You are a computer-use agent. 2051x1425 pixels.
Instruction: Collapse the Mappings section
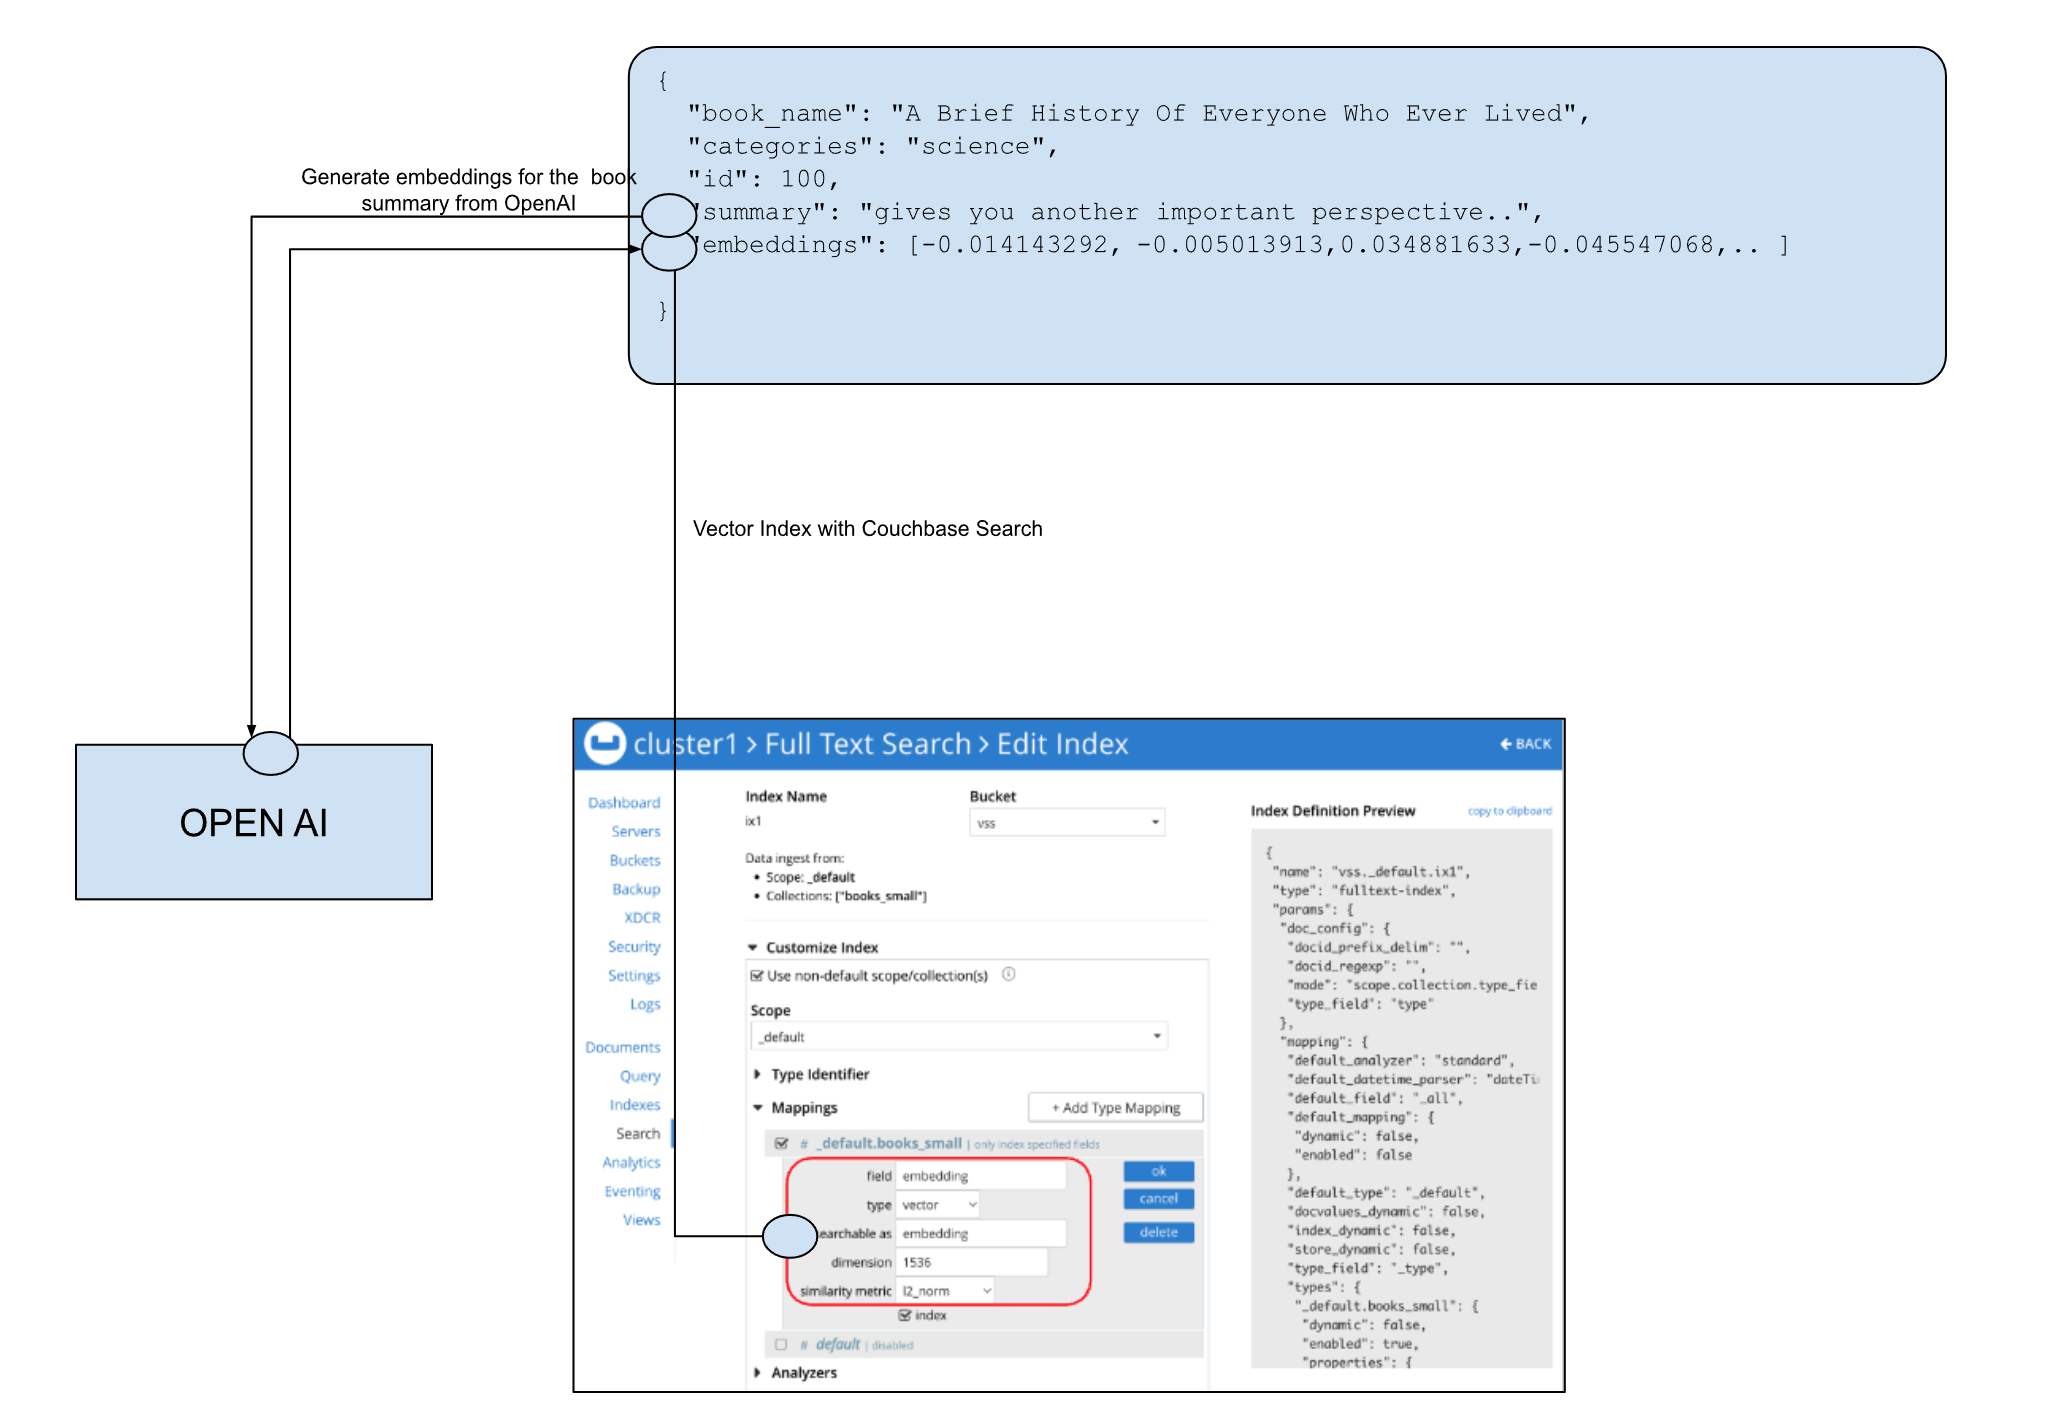(796, 1108)
